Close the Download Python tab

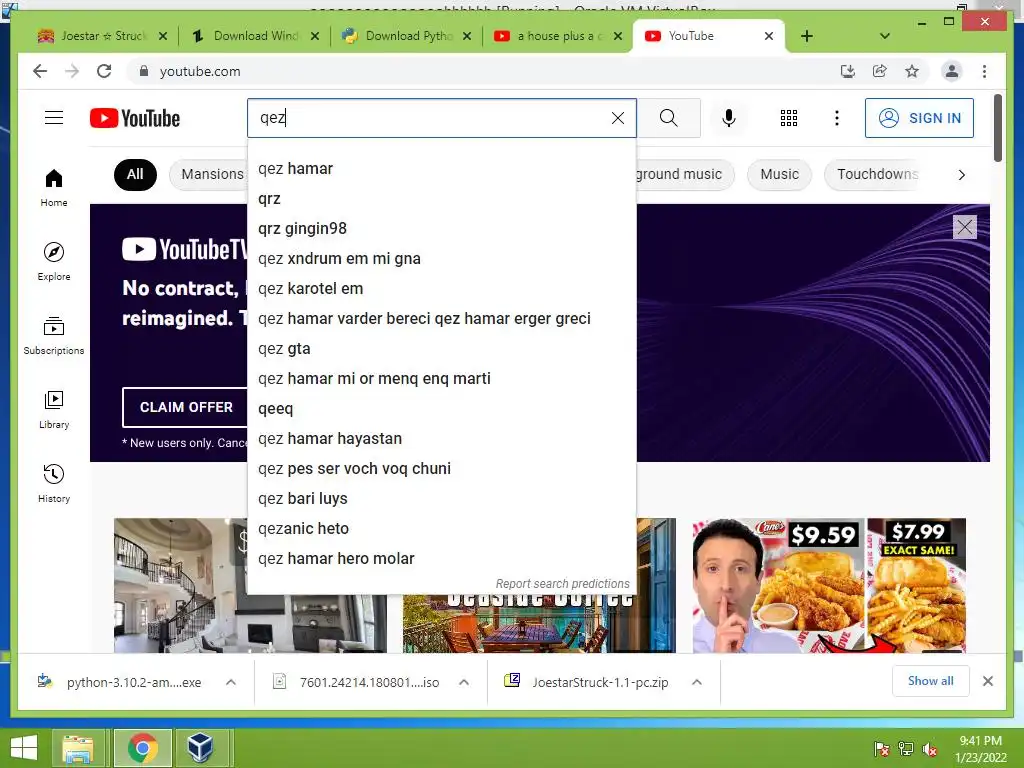pyautogui.click(x=466, y=36)
